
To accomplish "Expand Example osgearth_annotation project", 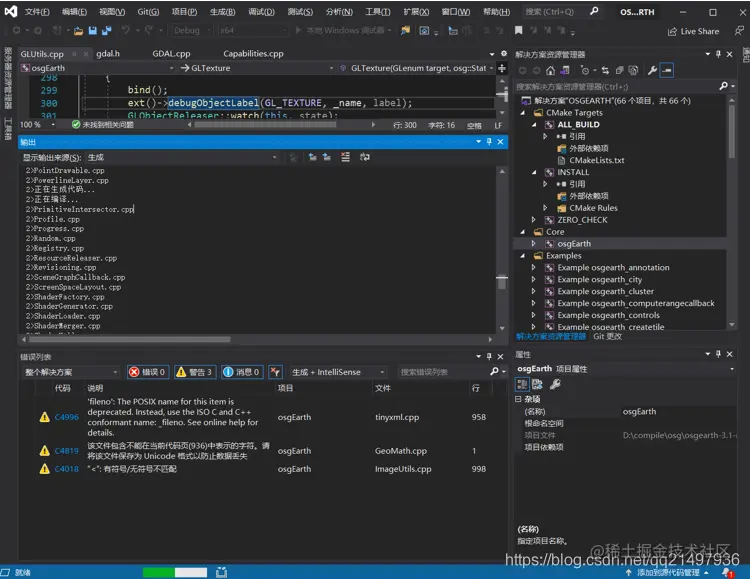I will 534,267.
